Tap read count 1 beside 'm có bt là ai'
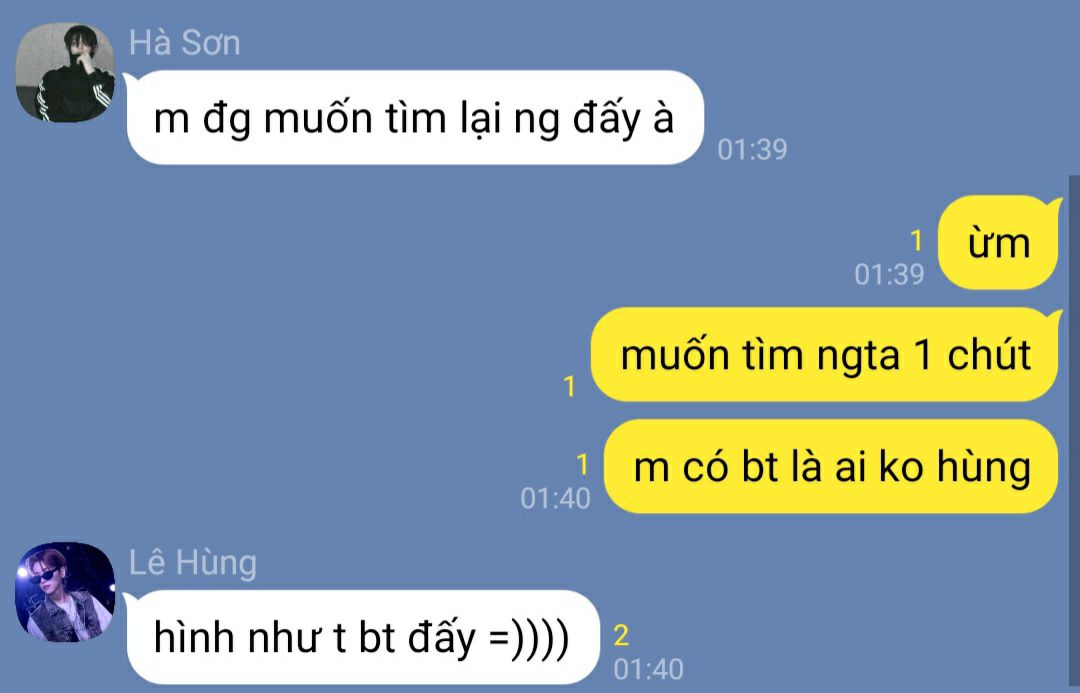The image size is (1080, 693). (582, 465)
